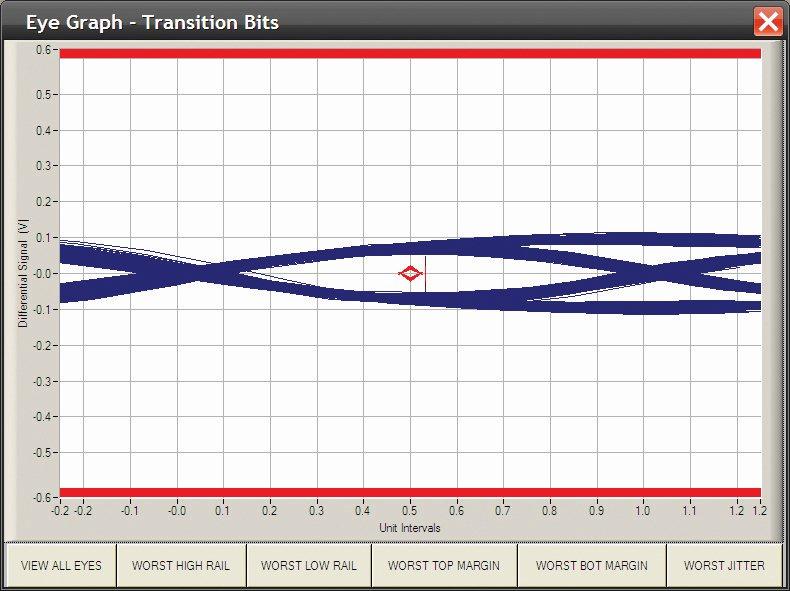Display the WORST TOP MARGIN eye

pos(443,565)
